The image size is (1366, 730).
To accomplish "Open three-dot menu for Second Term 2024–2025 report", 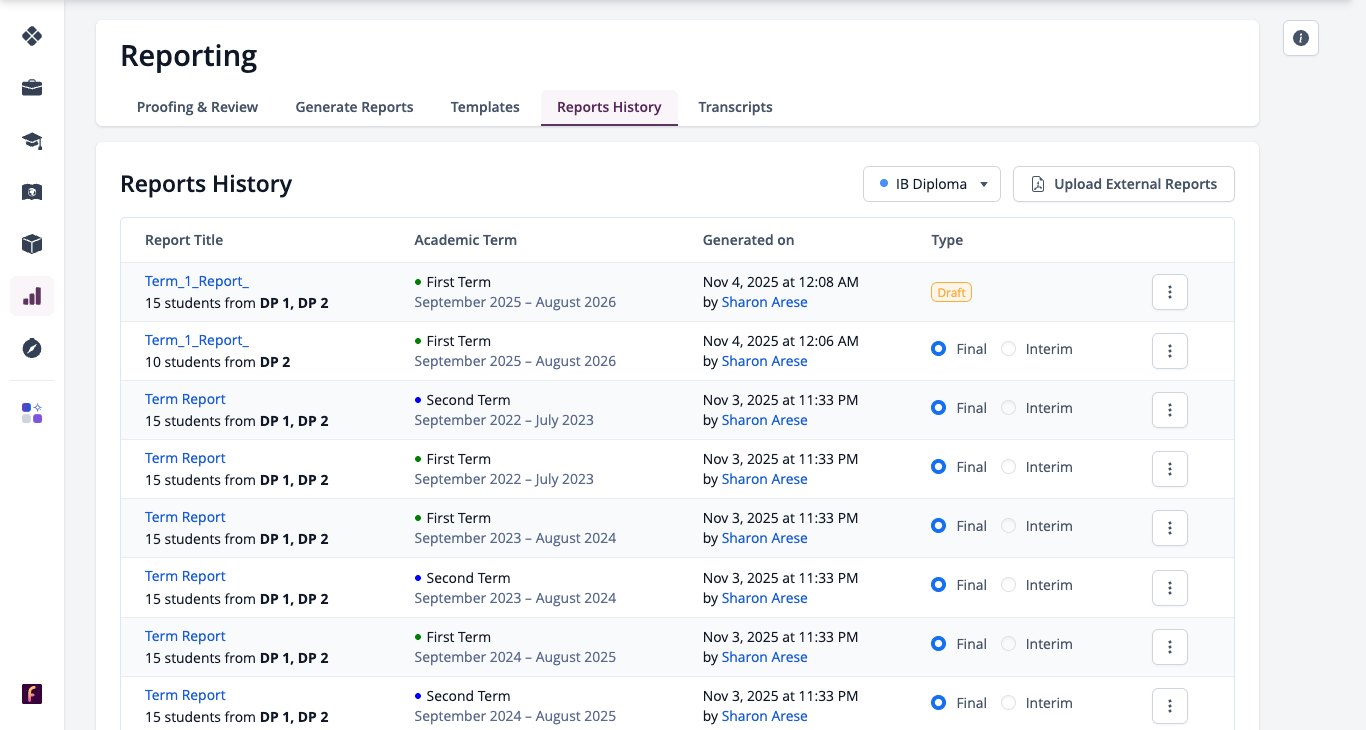I will (1170, 705).
